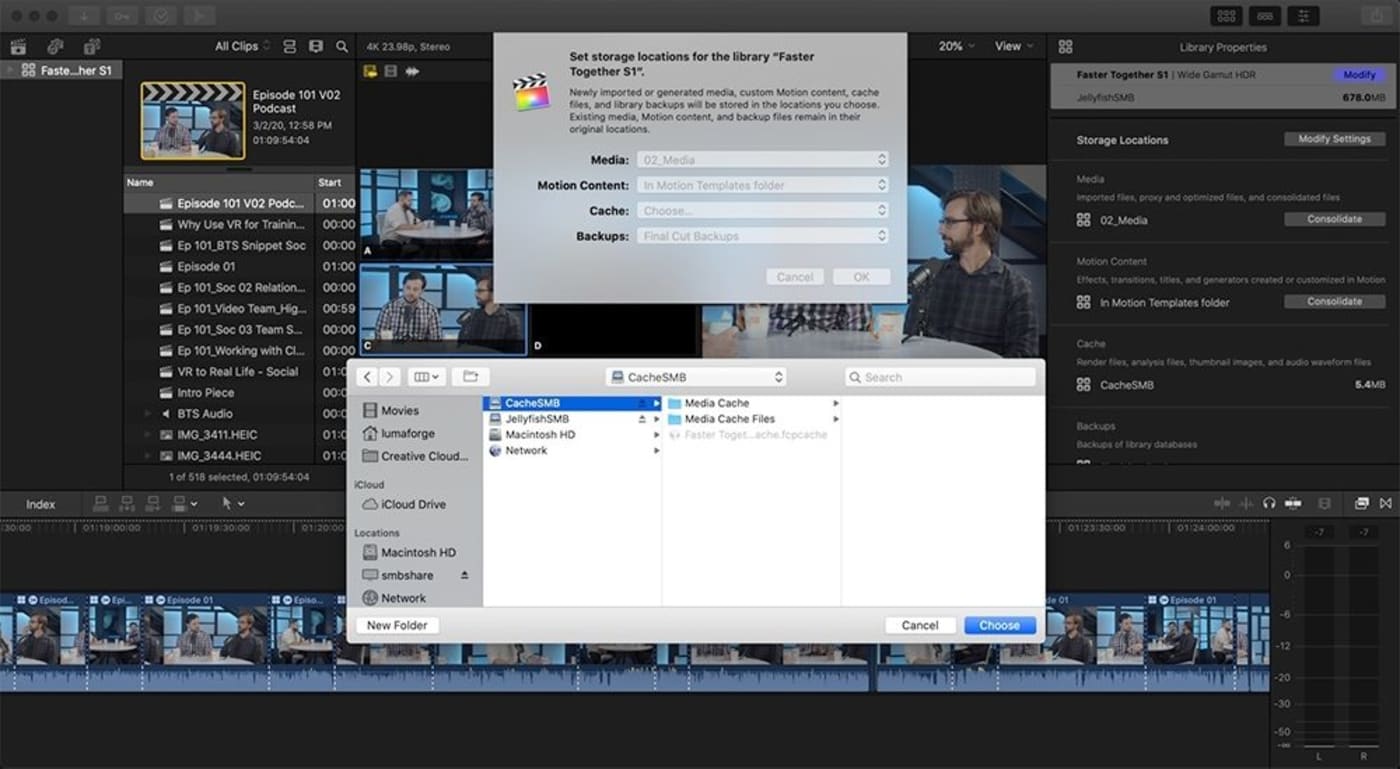Click connect clip to primary storyline icon
The image size is (1400, 769).
pos(101,504)
